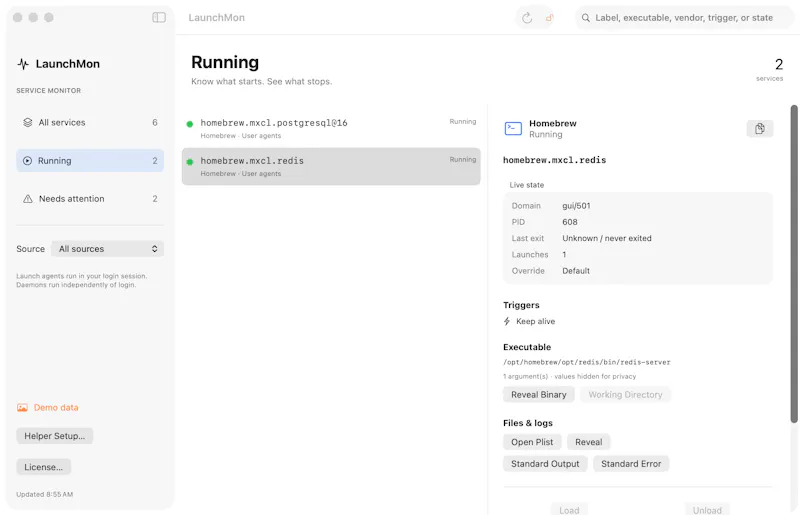Click the refresh services icon

[527, 18]
